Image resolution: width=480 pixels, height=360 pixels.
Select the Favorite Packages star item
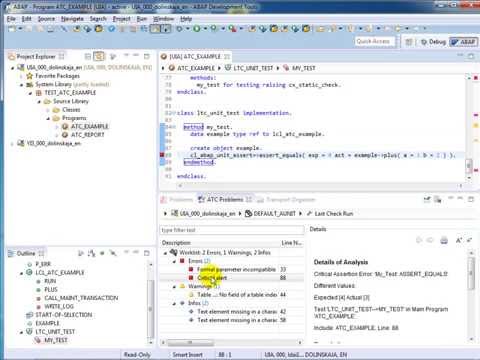(x=53, y=76)
